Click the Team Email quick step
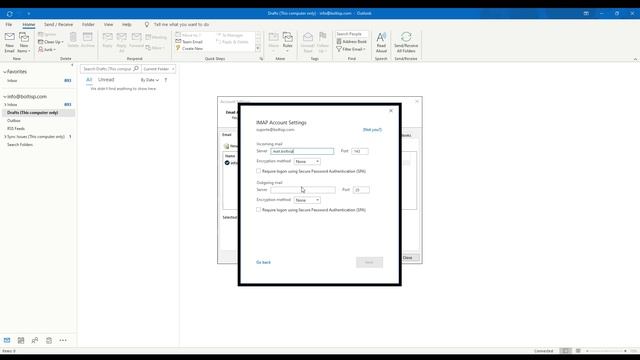Screen dimensions: 640x360 pos(189,42)
